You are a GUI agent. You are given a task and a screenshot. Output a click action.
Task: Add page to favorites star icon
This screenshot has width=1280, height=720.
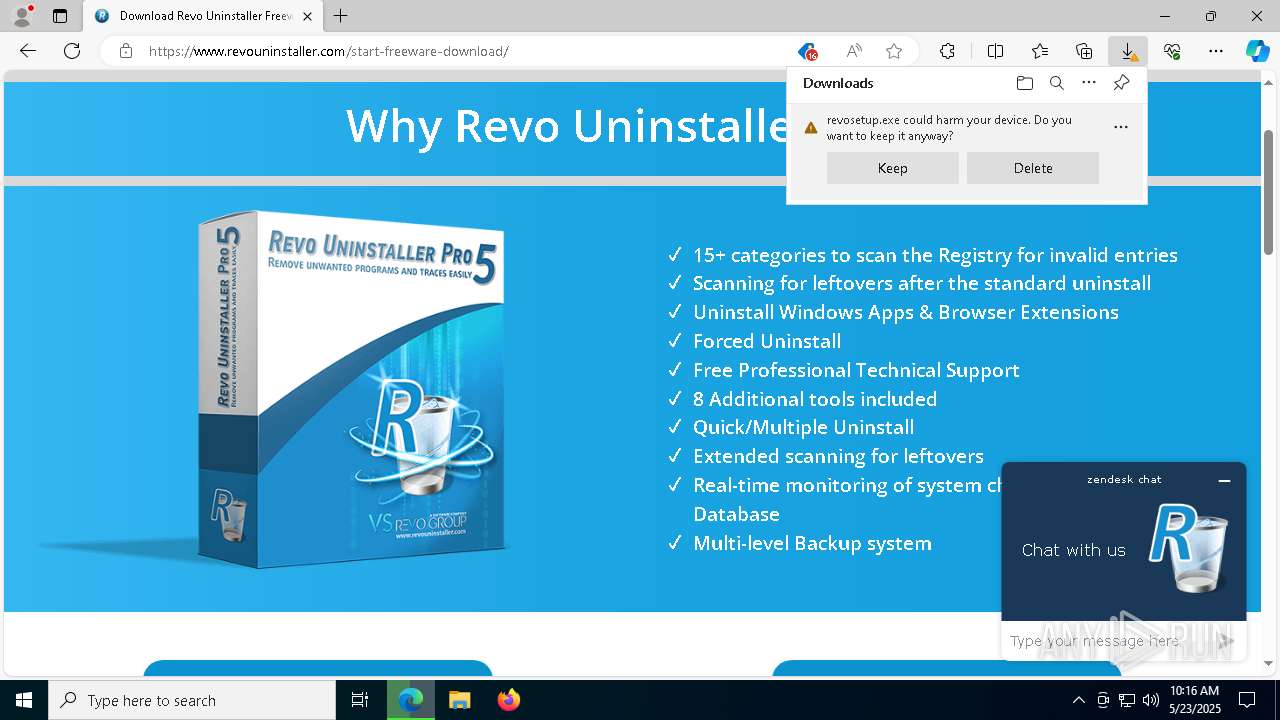[x=894, y=51]
